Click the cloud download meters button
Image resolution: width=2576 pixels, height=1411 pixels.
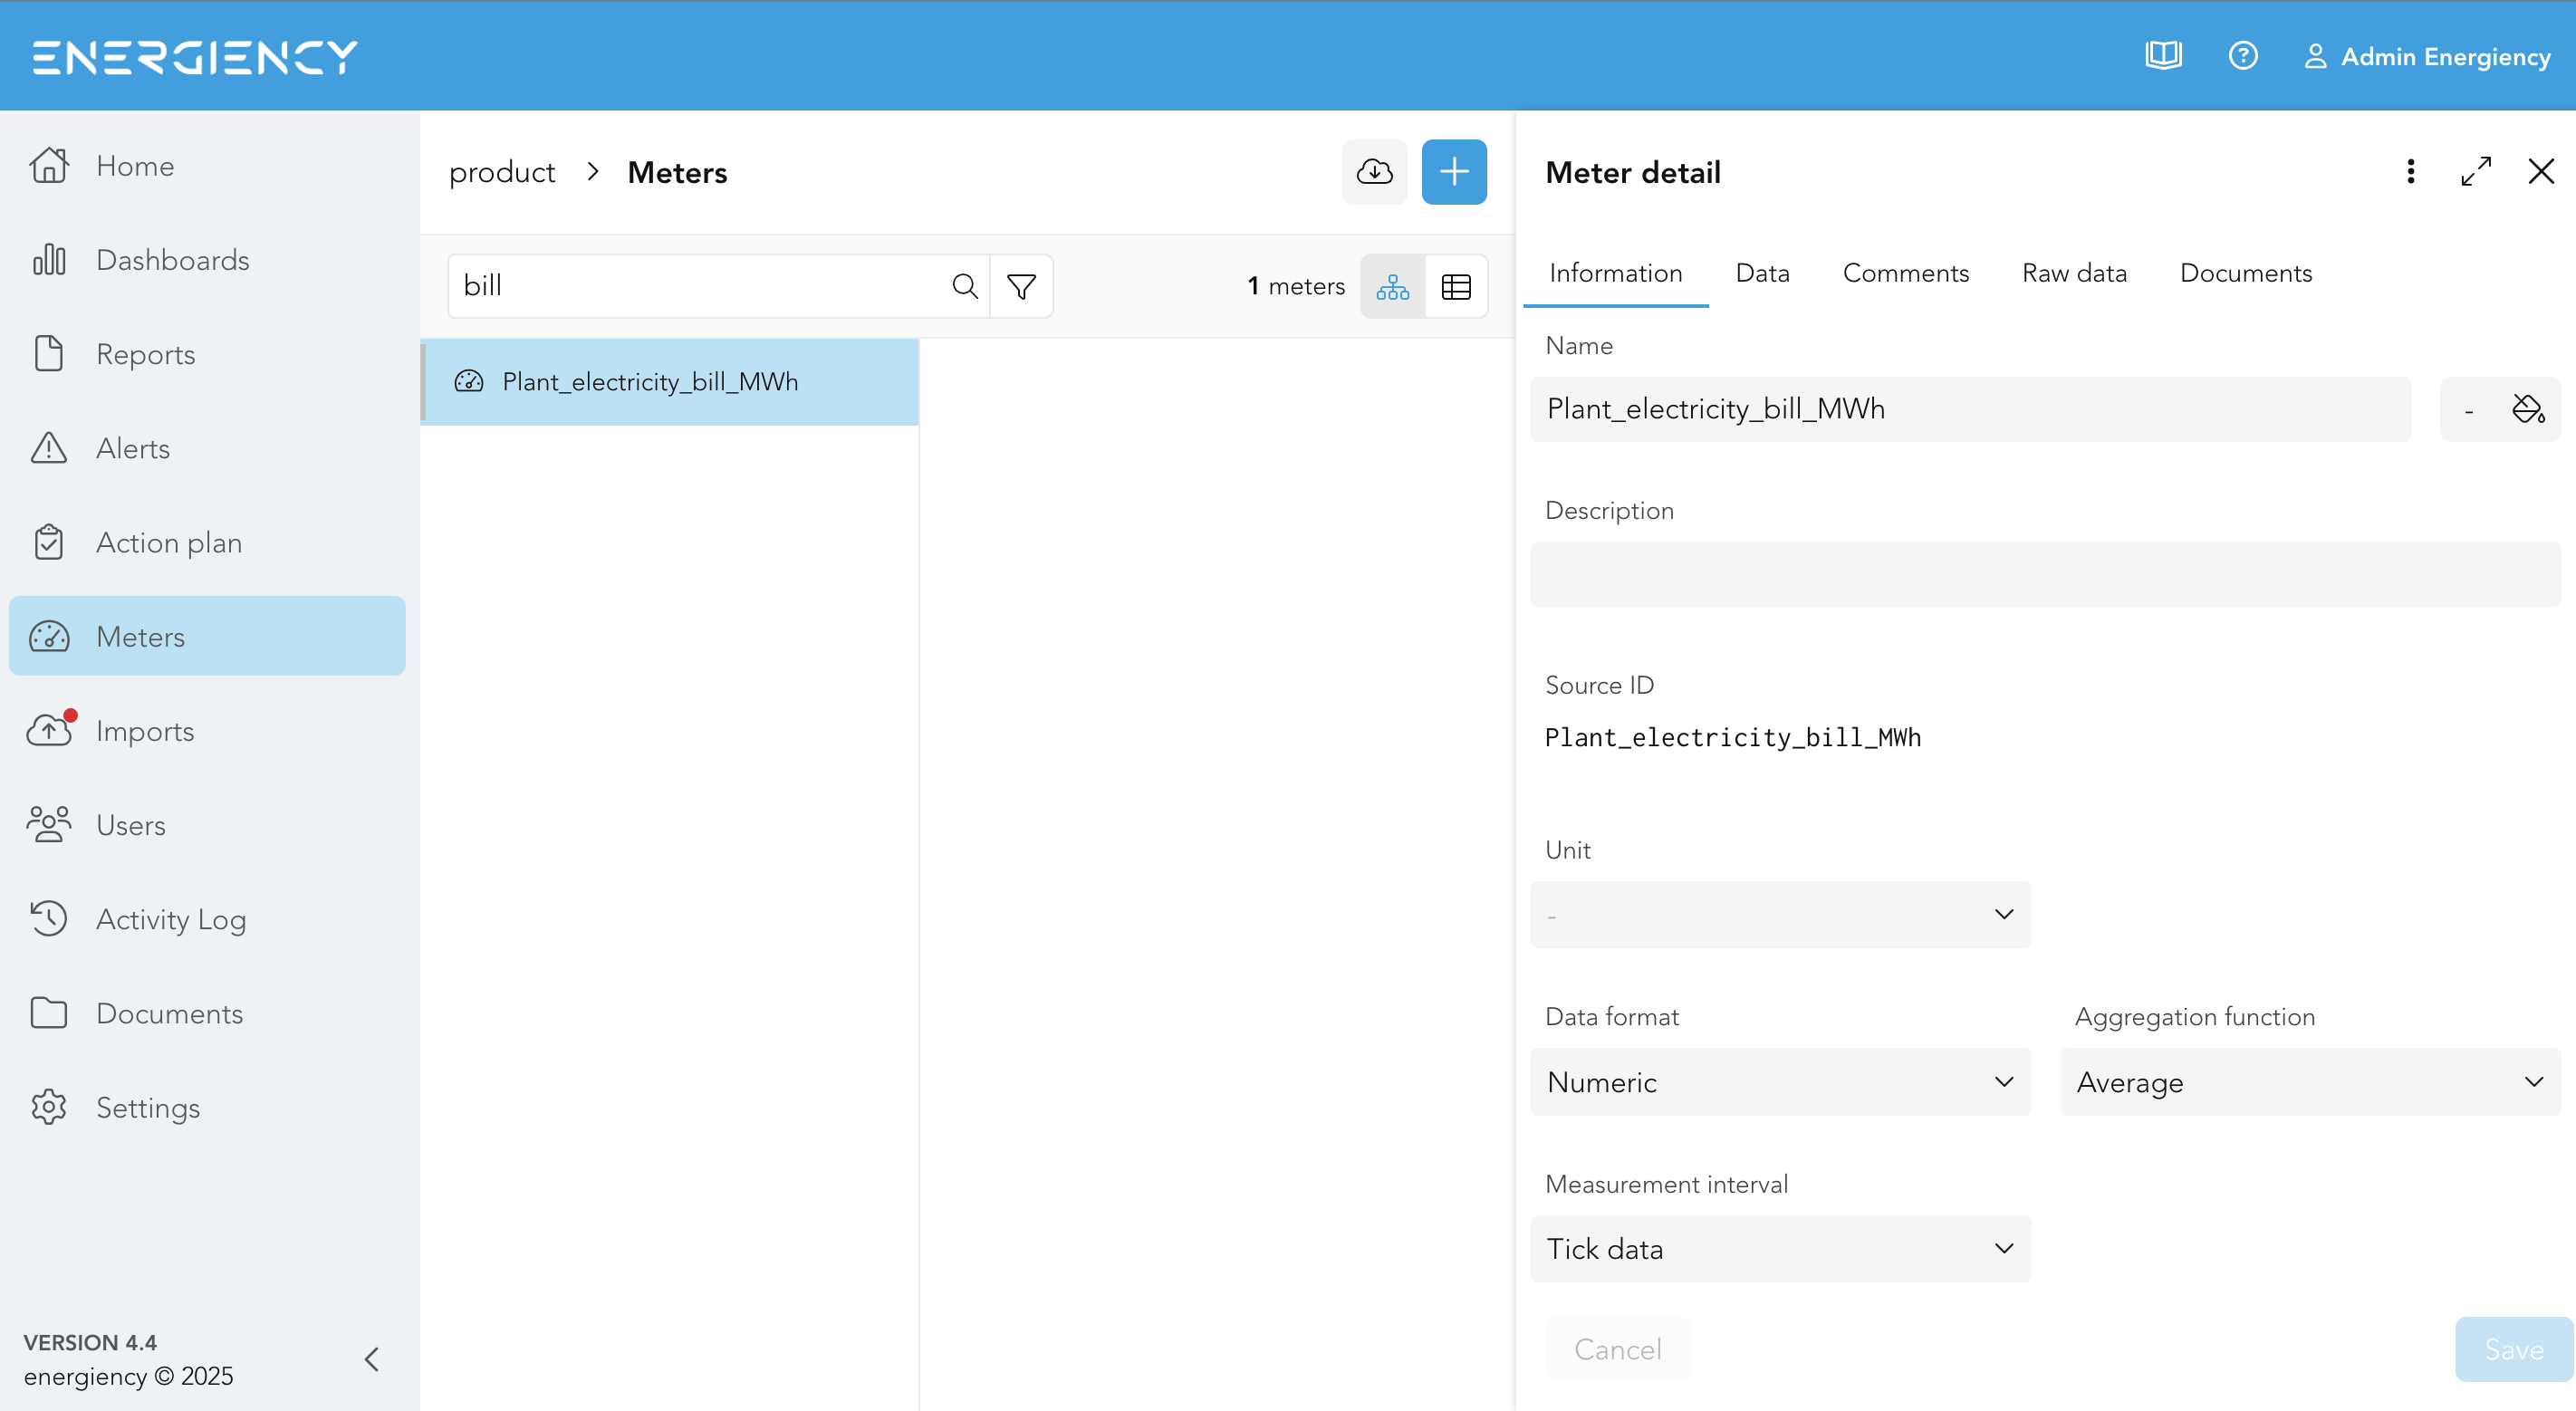coord(1374,172)
